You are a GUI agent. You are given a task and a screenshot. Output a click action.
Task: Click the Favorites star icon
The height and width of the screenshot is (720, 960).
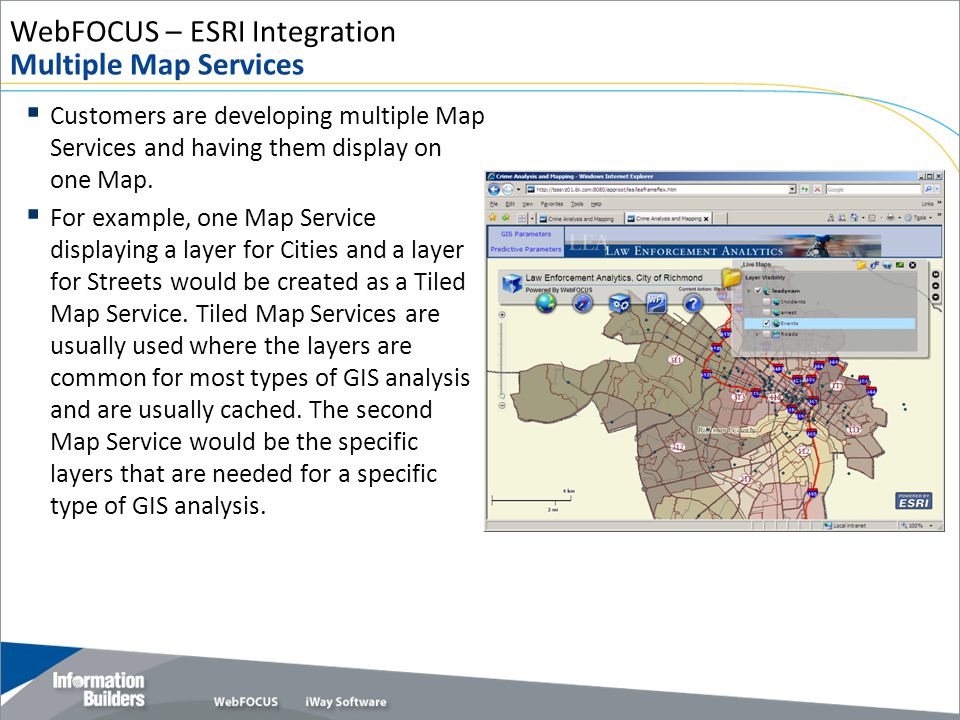[492, 217]
